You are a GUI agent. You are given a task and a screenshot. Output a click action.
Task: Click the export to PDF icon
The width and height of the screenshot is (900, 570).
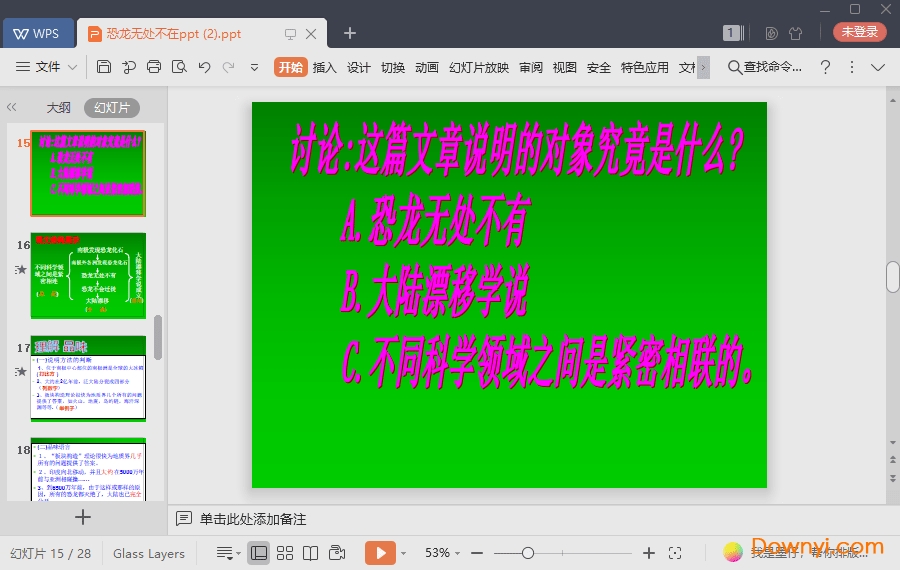pyautogui.click(x=129, y=67)
